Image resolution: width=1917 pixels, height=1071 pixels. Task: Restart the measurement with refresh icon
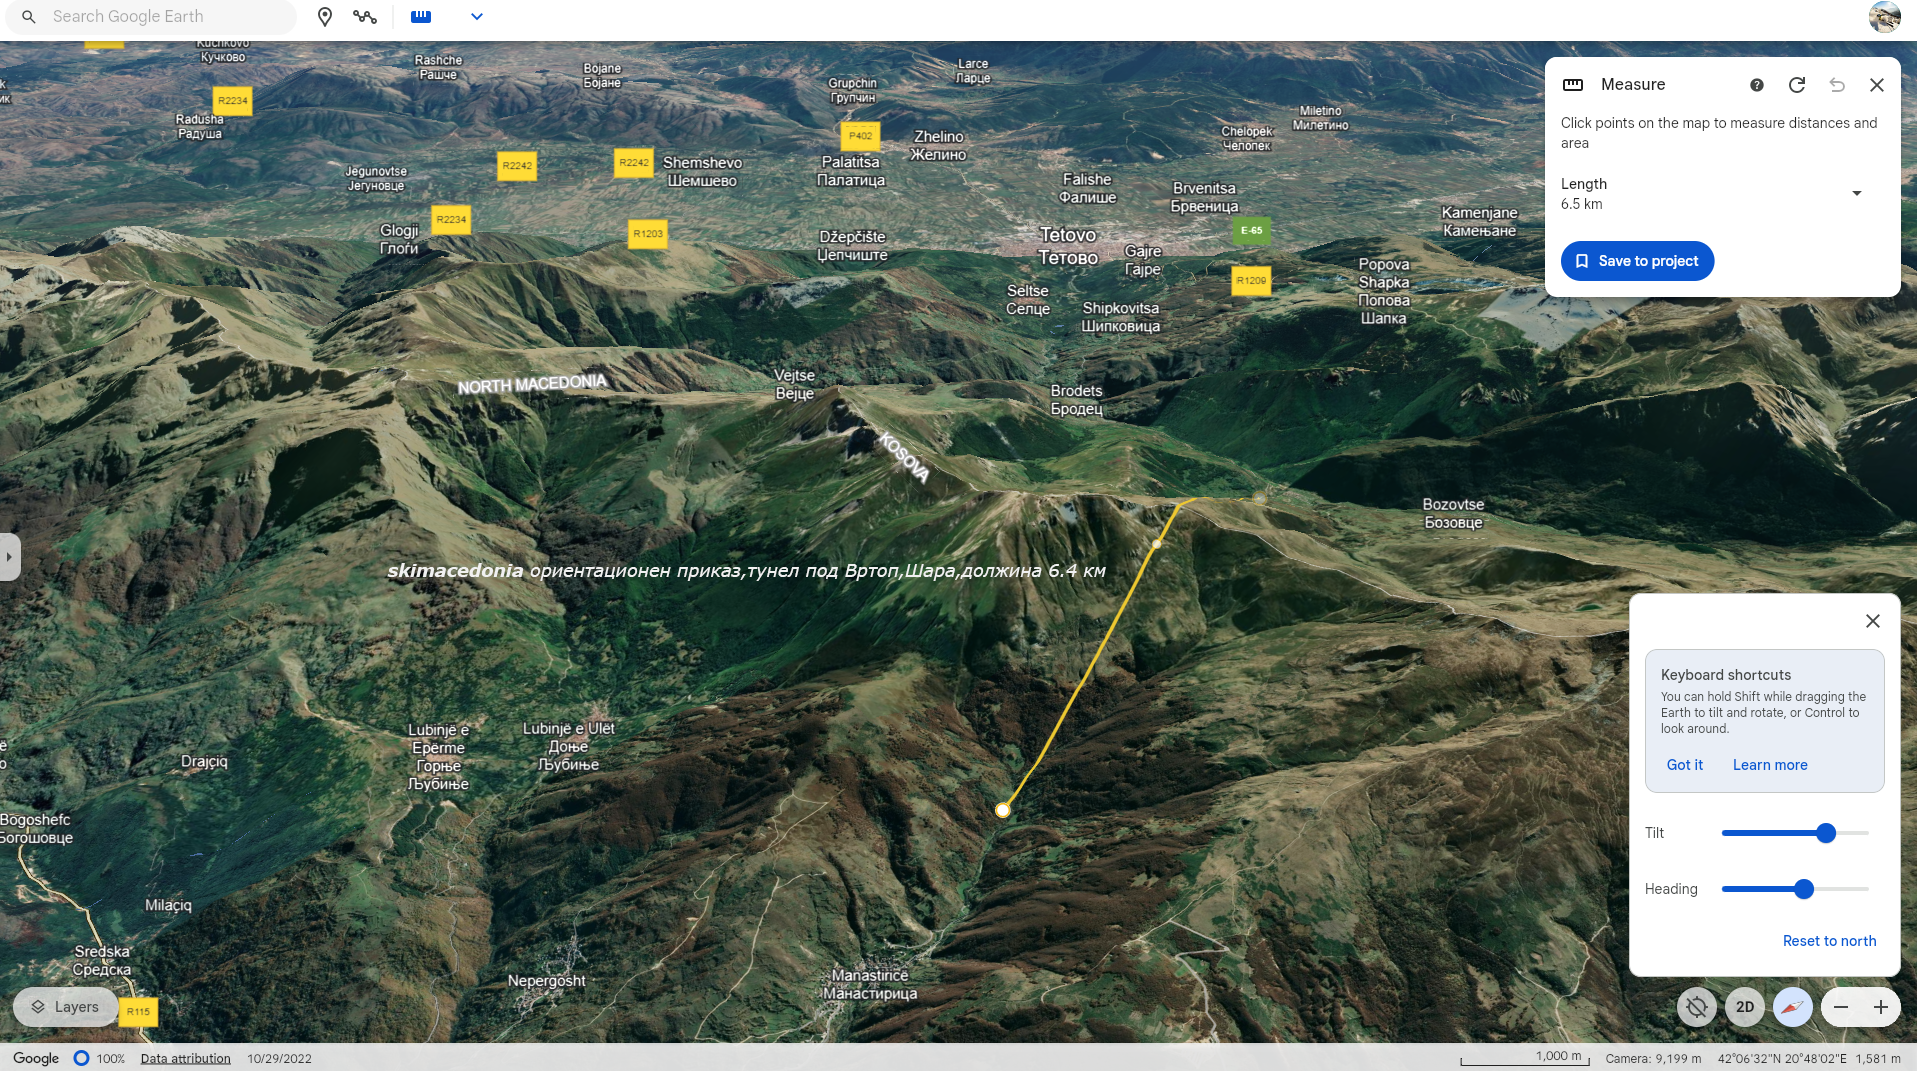[1797, 85]
